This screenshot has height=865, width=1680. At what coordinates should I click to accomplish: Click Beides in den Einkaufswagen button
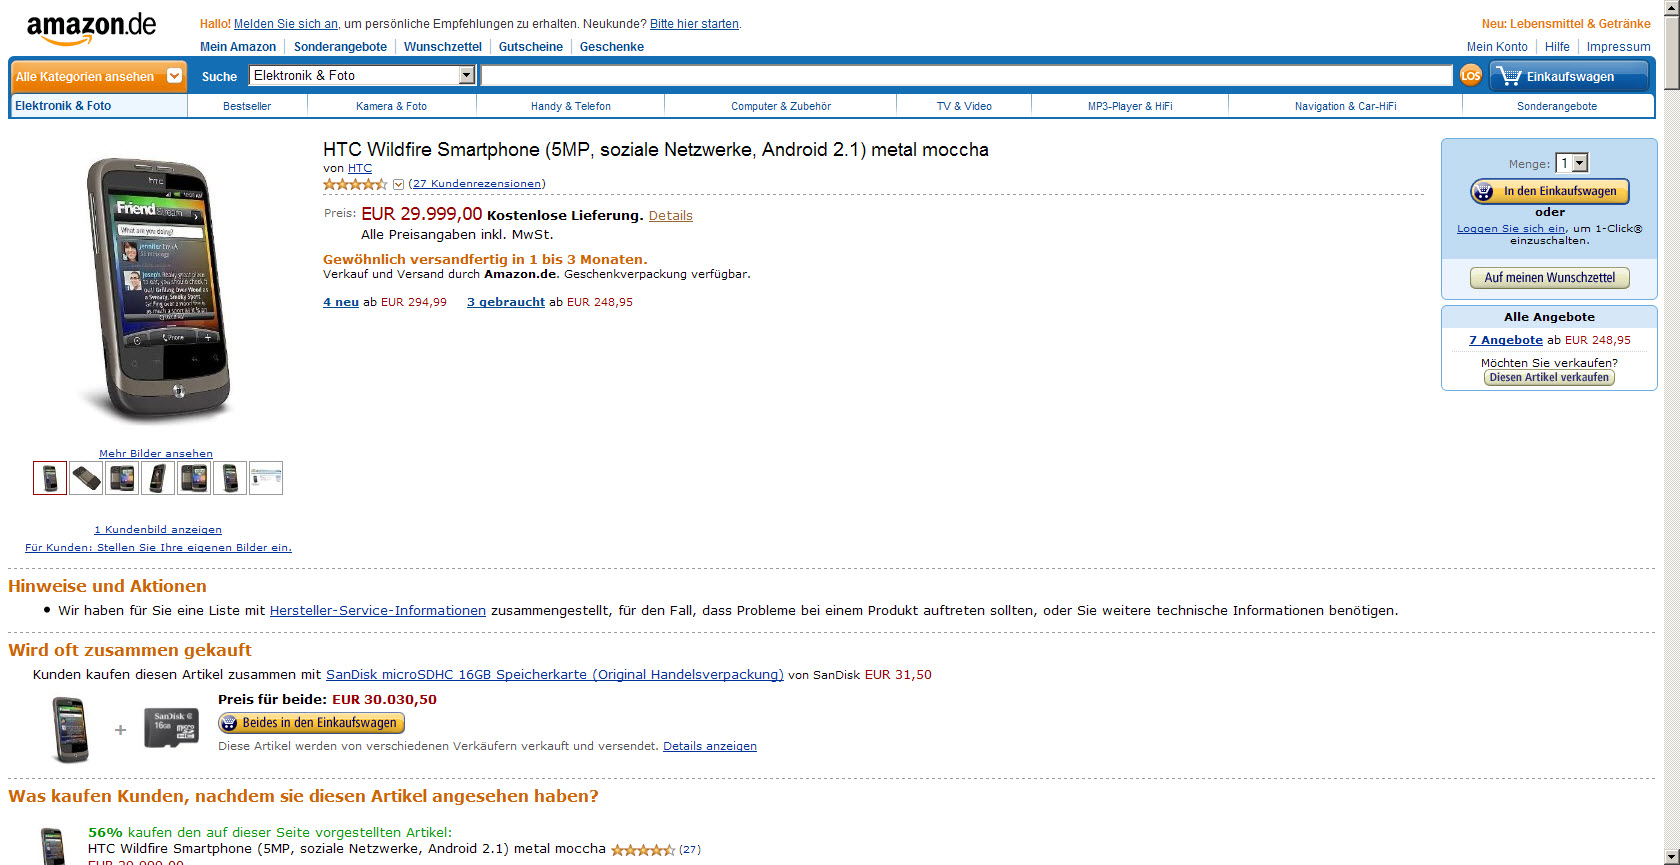311,723
